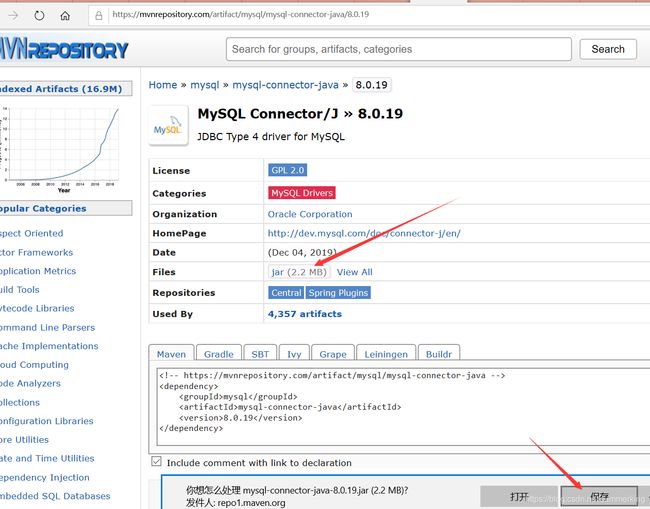Screen dimensions: 650x509
Task: Open Date and Time Utilities link
Action: coord(47,458)
